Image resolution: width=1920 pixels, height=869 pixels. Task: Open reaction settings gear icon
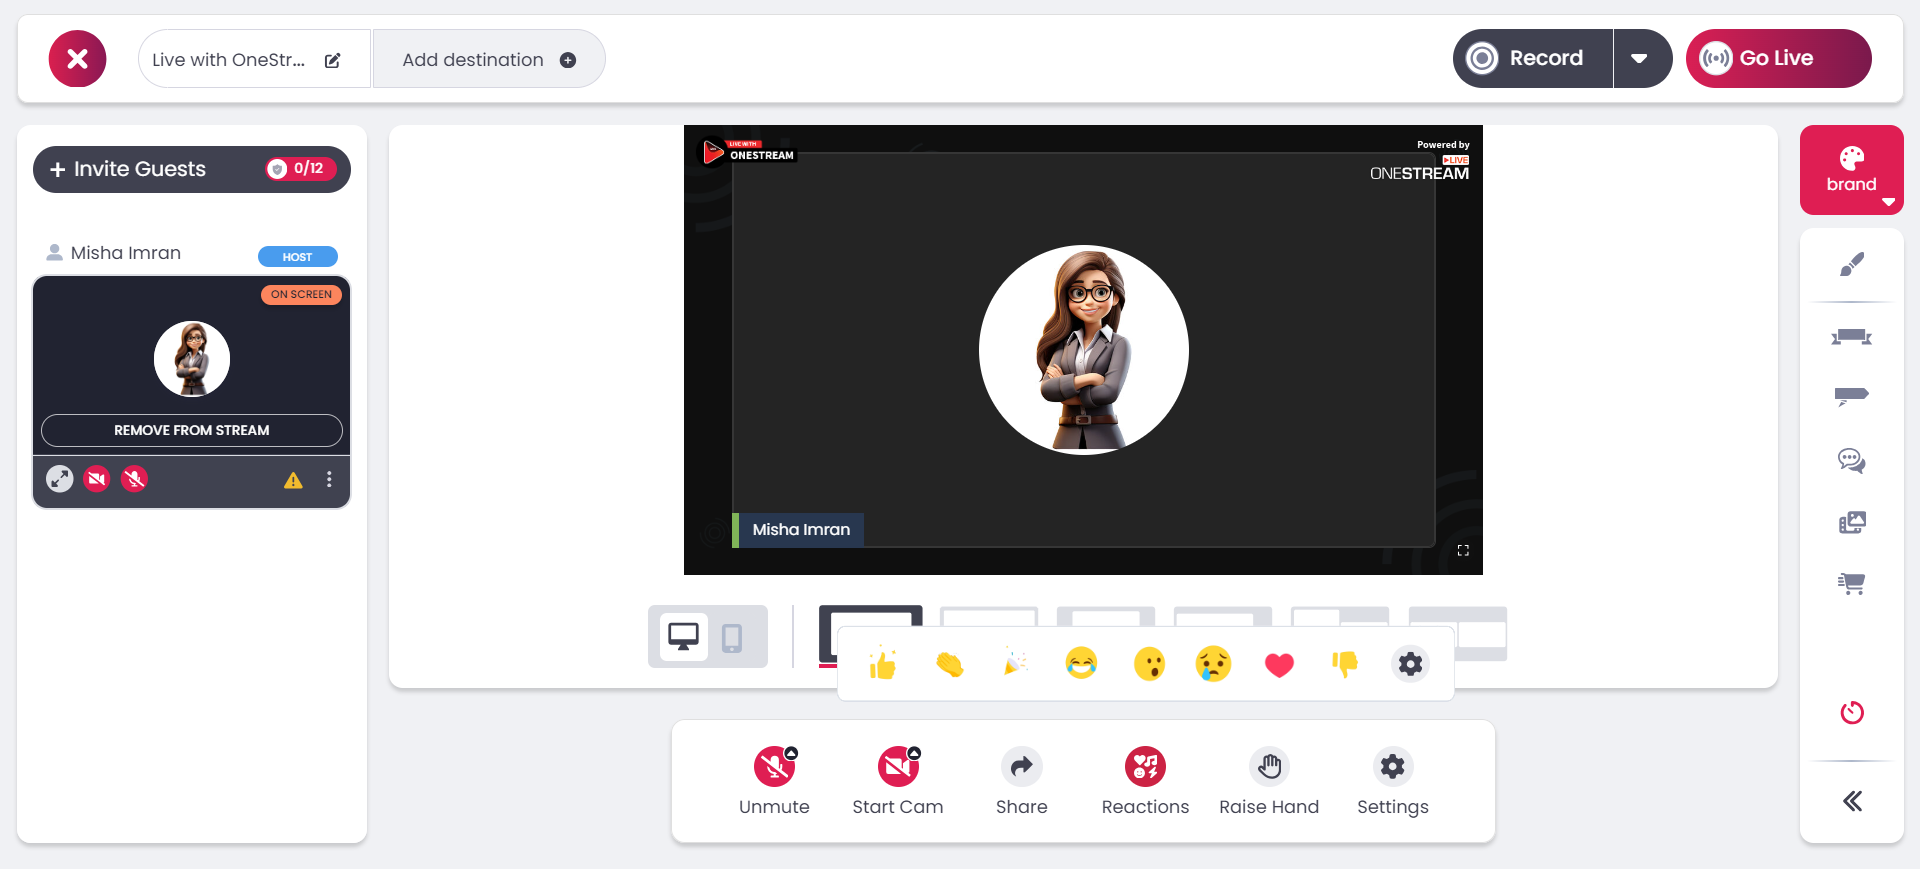(x=1410, y=664)
